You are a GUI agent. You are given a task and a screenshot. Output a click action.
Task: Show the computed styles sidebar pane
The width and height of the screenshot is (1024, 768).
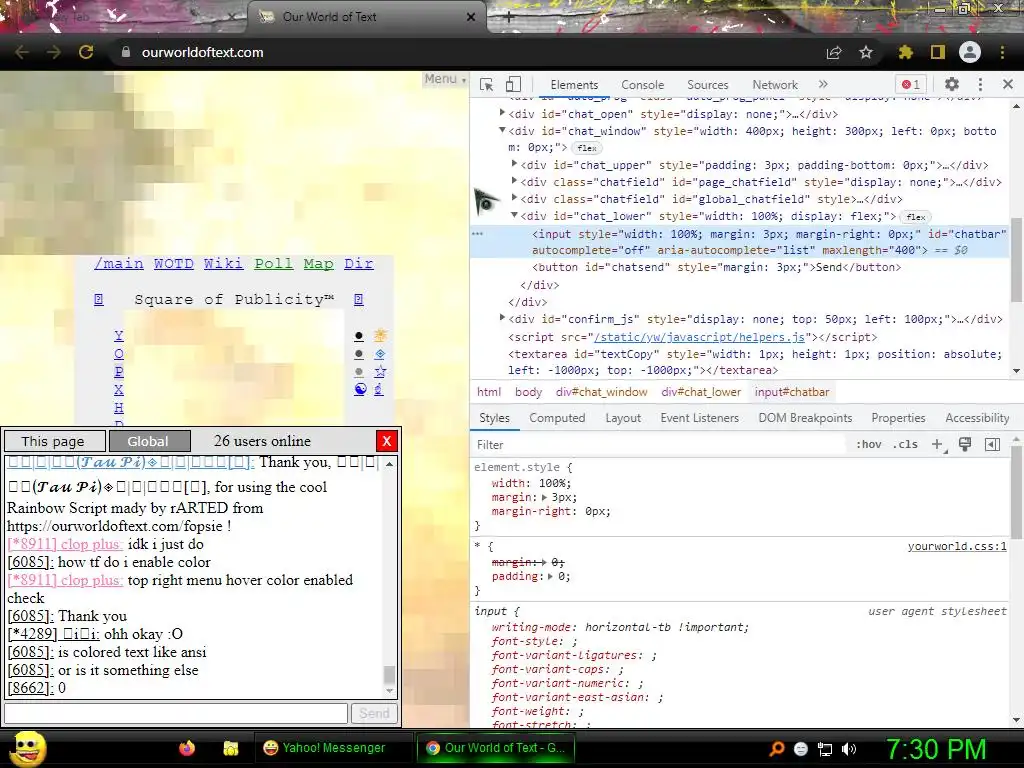(x=992, y=444)
